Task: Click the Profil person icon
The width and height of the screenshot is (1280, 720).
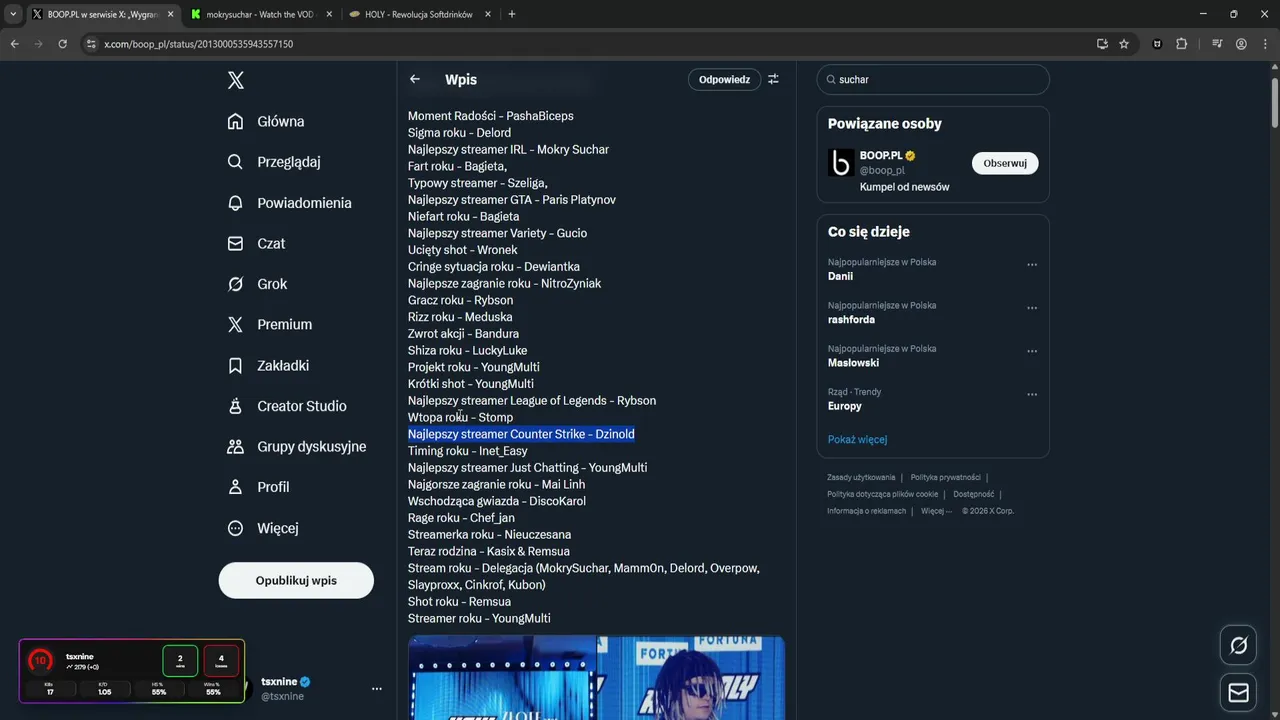Action: [236, 487]
